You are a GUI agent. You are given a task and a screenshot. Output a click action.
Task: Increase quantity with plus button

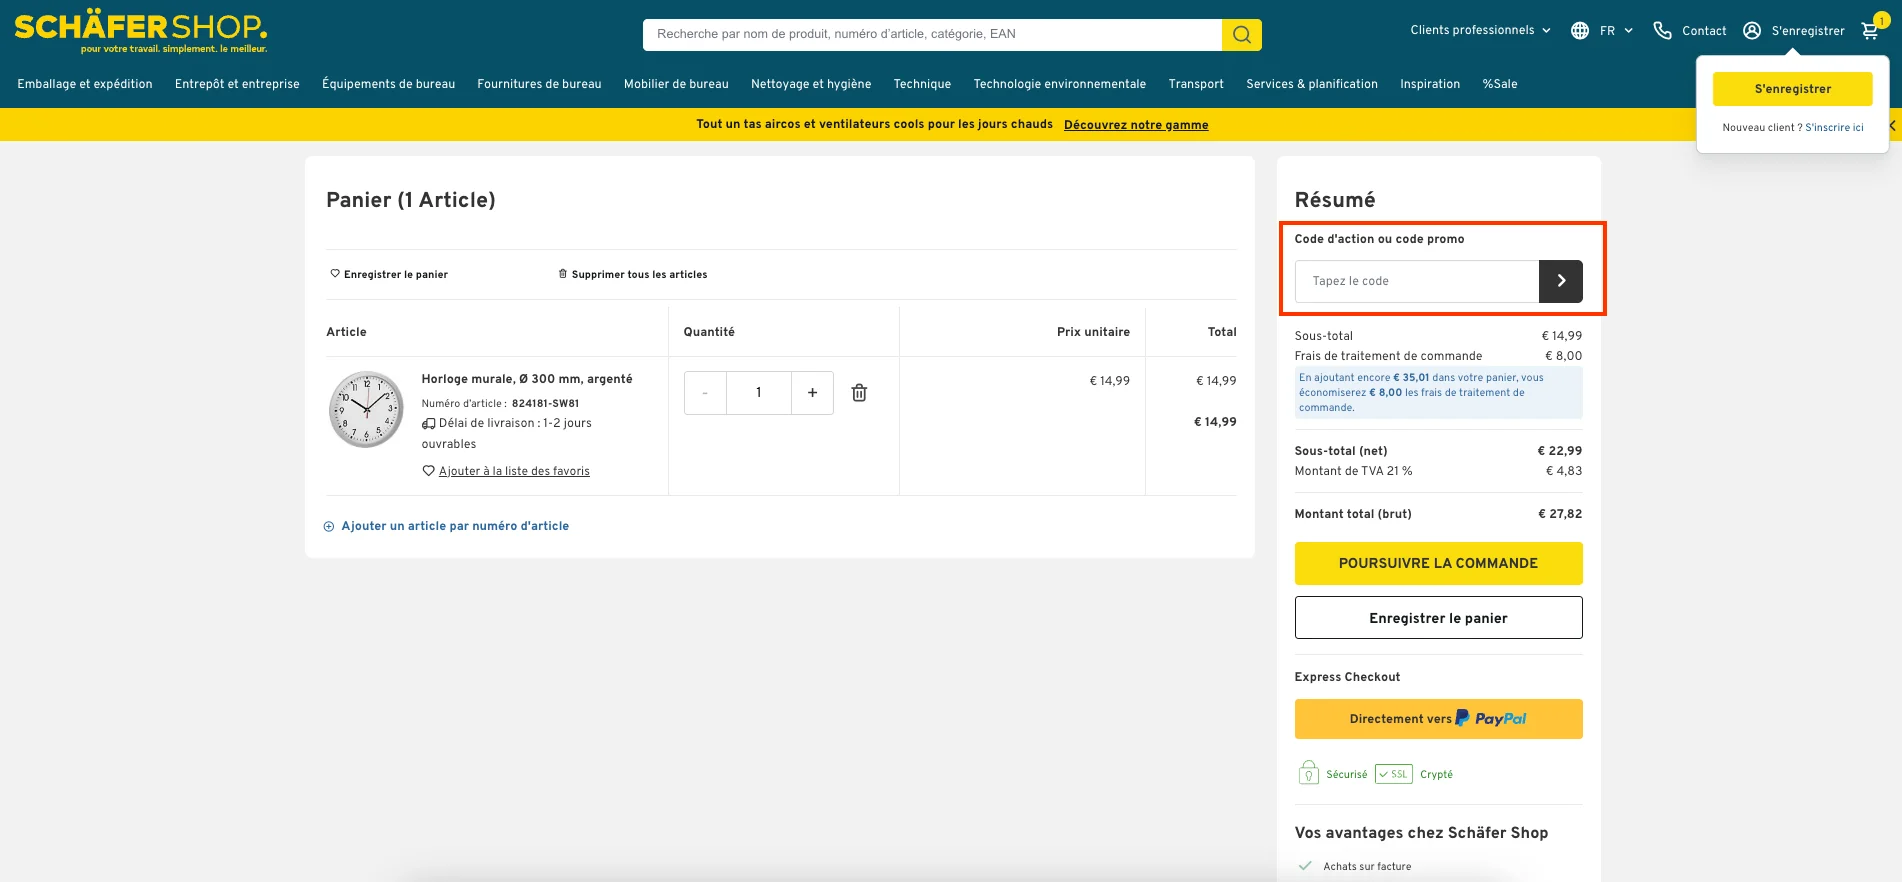coord(812,393)
